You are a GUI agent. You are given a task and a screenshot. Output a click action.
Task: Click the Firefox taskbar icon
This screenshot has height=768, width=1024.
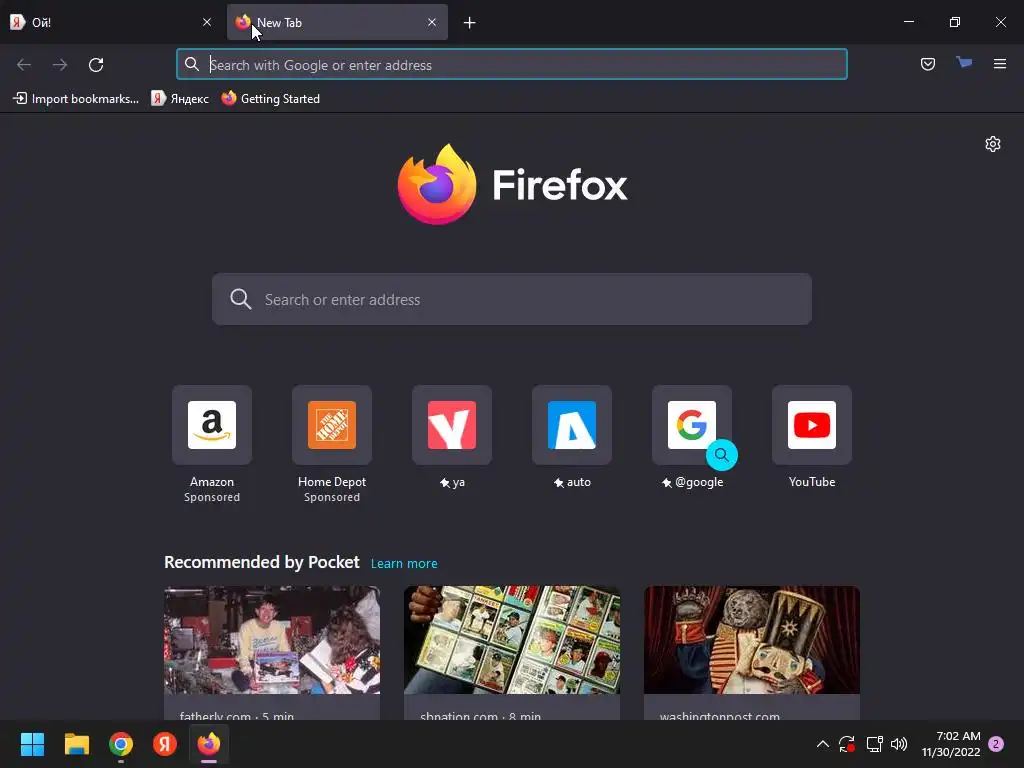(x=209, y=744)
